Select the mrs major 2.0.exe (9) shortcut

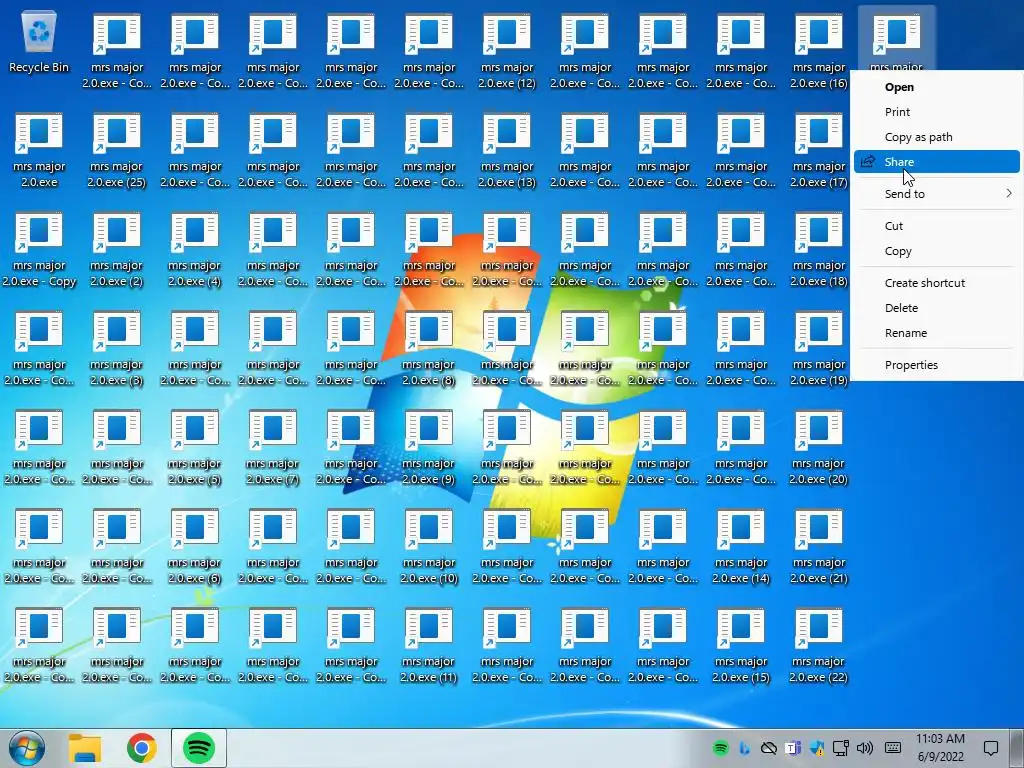[428, 449]
